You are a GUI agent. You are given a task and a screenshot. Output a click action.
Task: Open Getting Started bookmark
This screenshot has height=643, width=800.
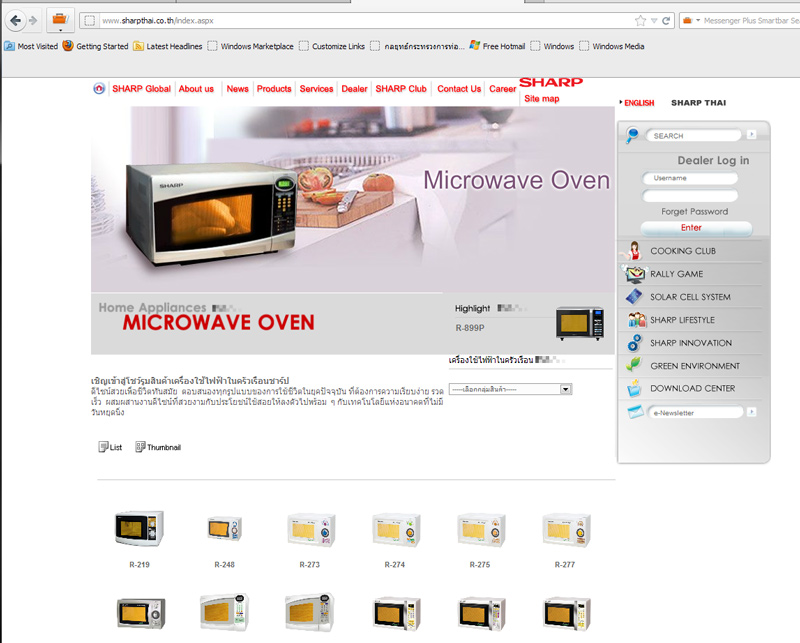(x=95, y=46)
